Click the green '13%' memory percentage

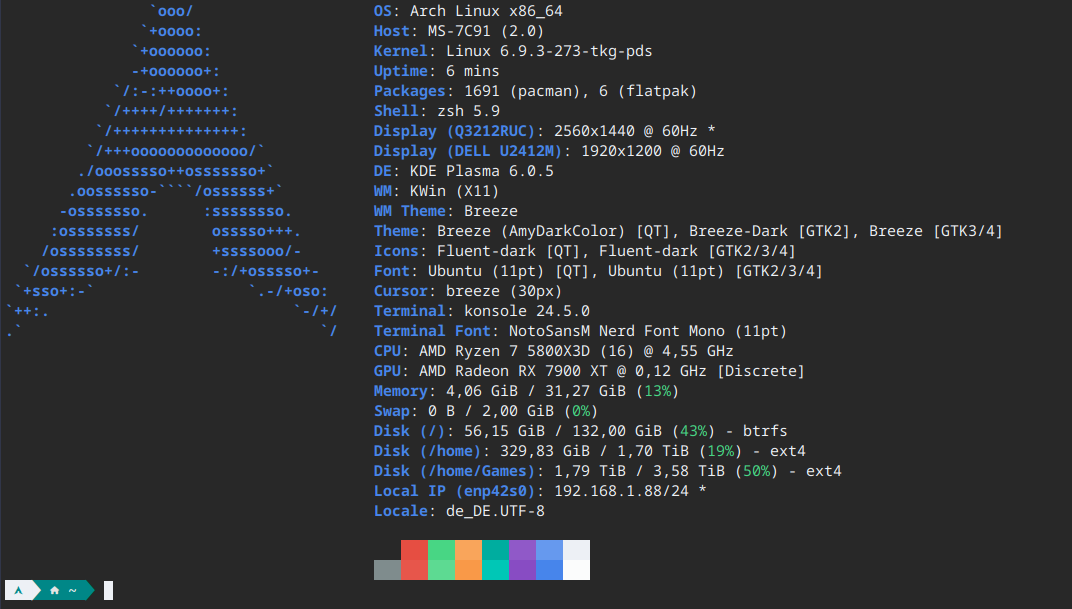657,391
